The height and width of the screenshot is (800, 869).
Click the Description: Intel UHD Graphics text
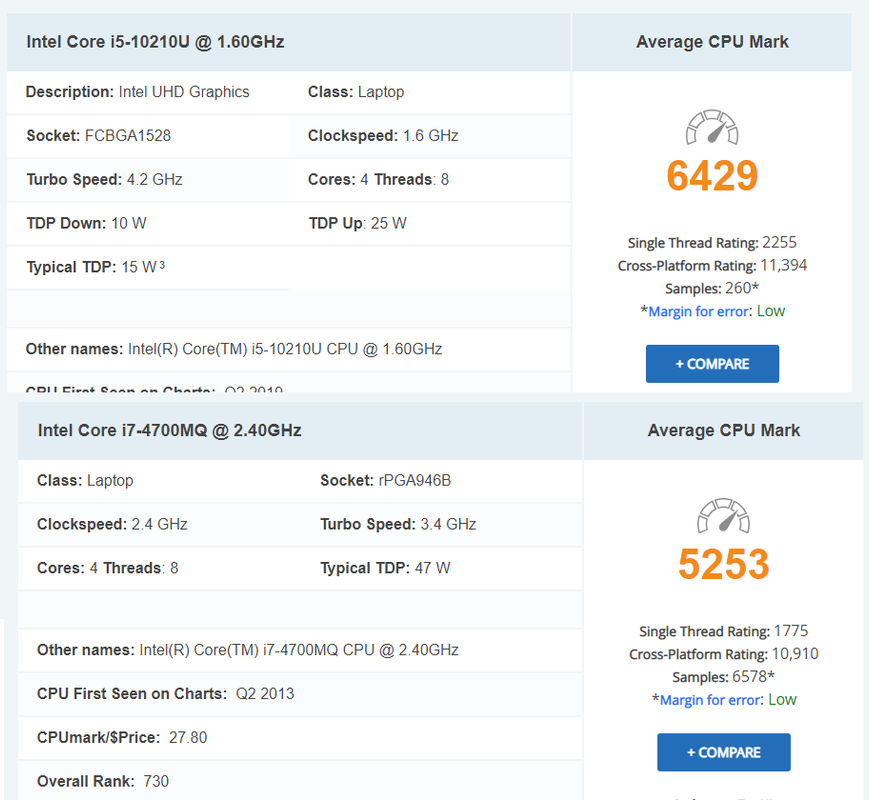click(x=137, y=92)
